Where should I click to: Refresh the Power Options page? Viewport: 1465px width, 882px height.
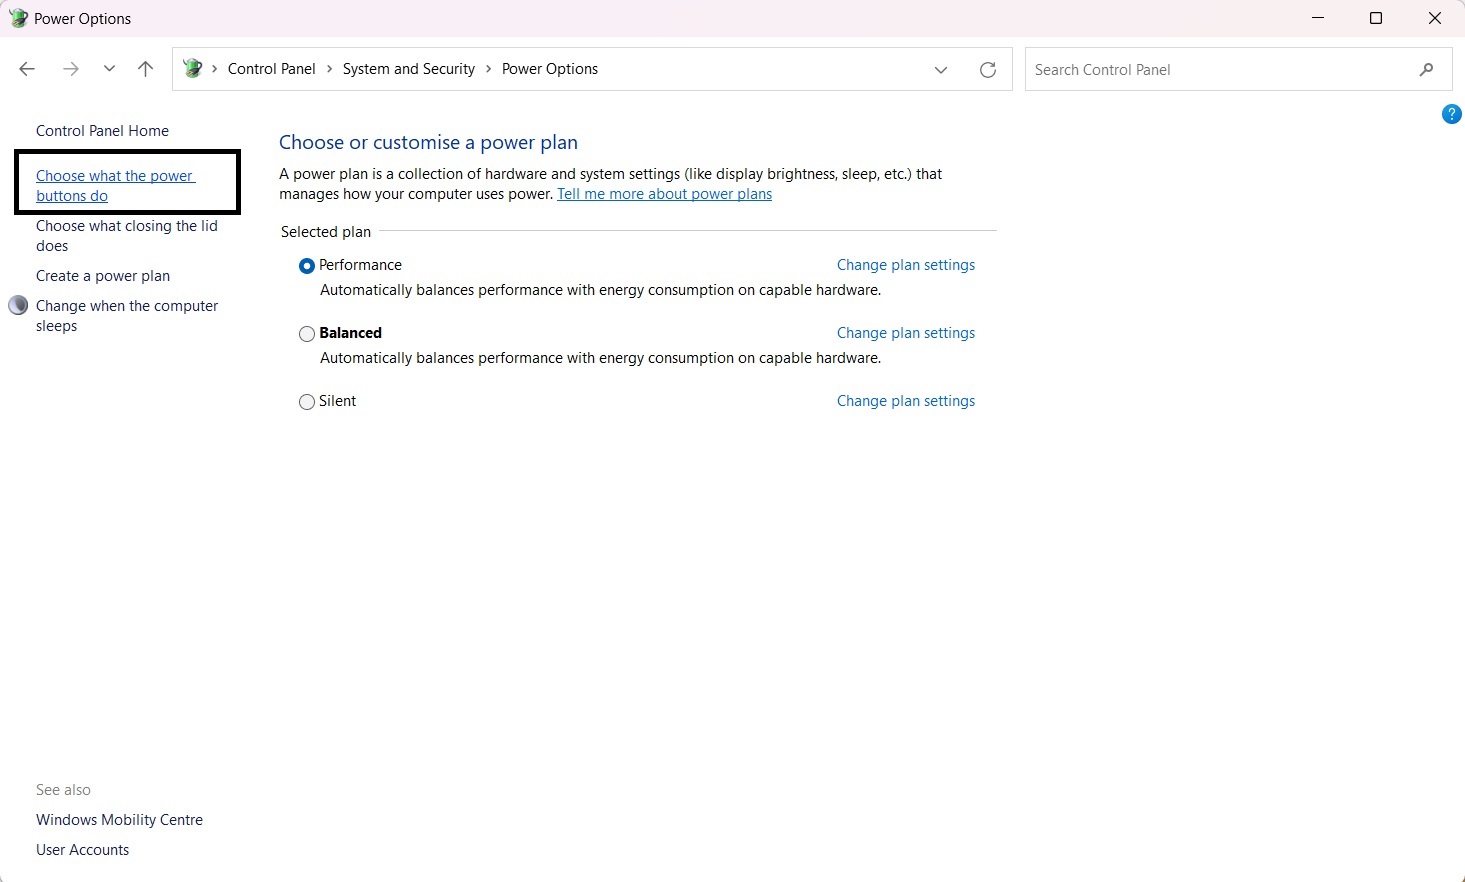tap(988, 69)
